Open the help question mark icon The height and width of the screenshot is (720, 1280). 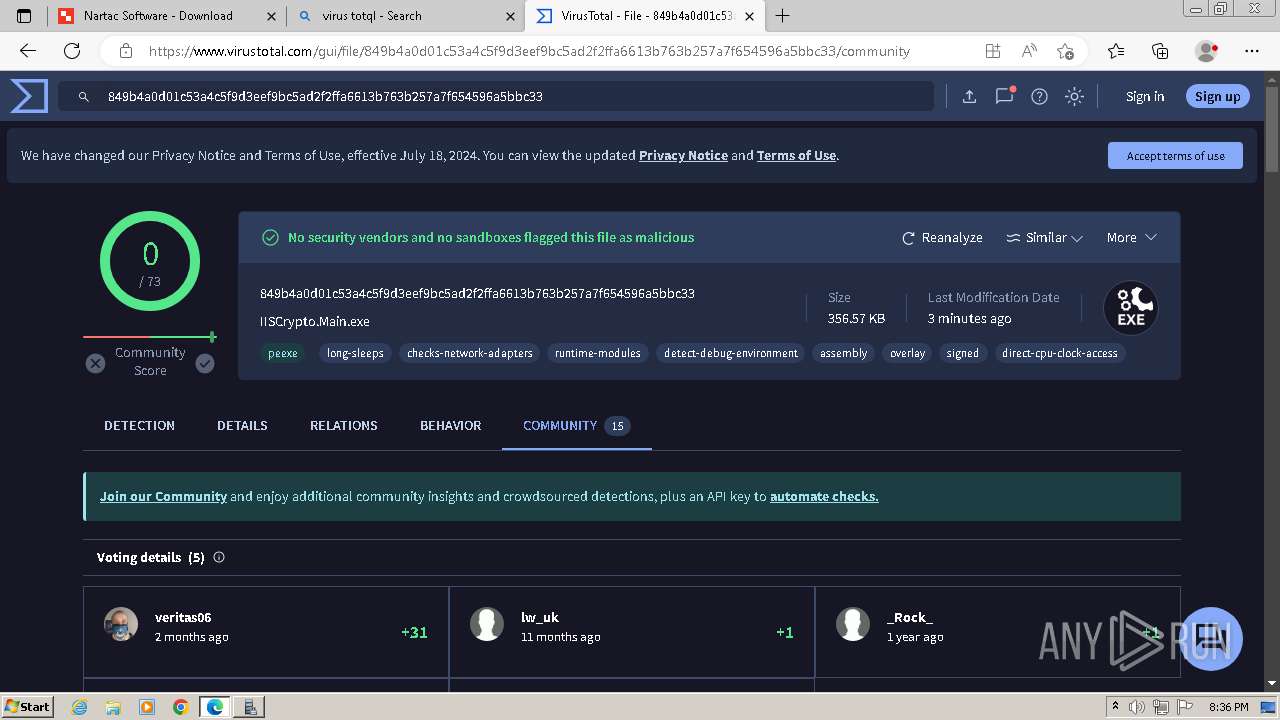point(1039,97)
